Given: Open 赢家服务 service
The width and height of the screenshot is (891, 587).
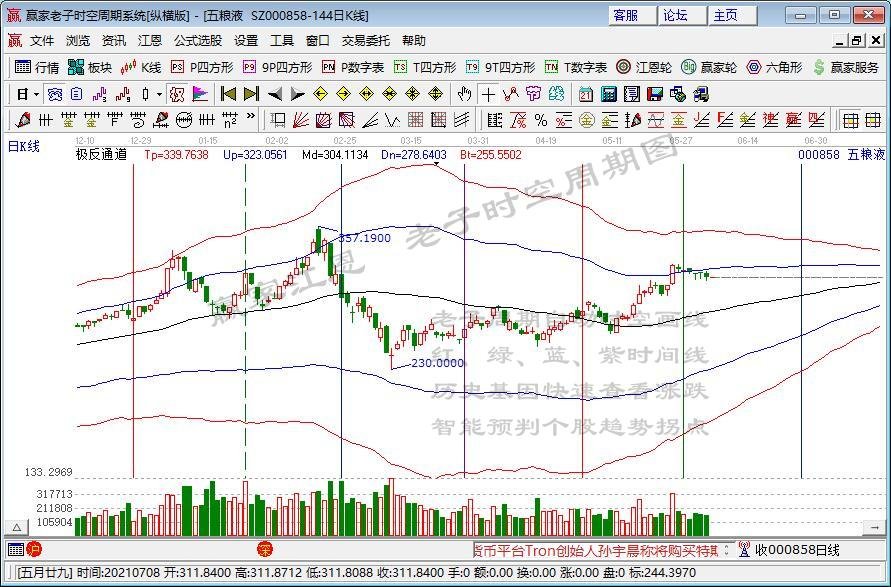Looking at the screenshot, I should click(846, 68).
